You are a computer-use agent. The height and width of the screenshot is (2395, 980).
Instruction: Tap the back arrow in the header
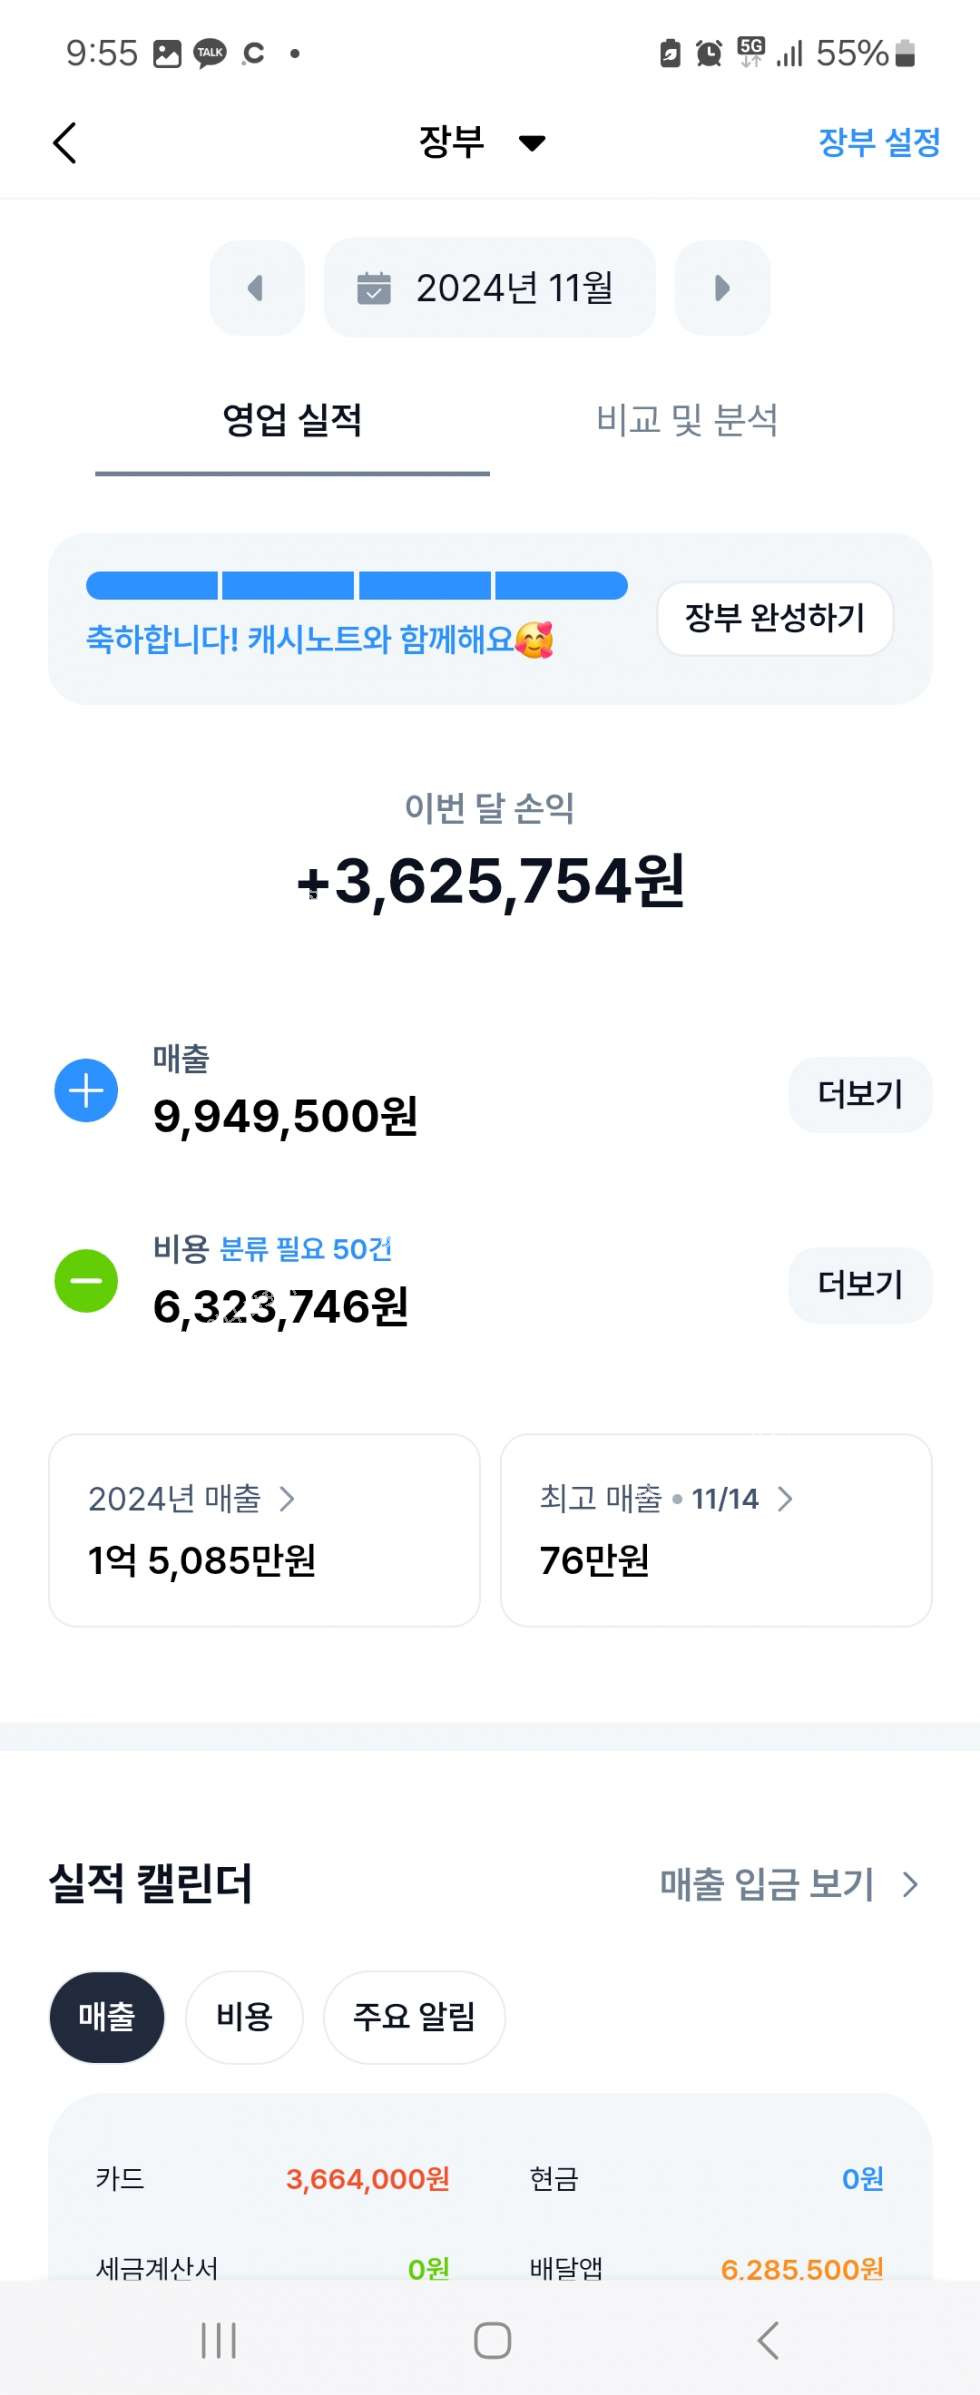[65, 143]
